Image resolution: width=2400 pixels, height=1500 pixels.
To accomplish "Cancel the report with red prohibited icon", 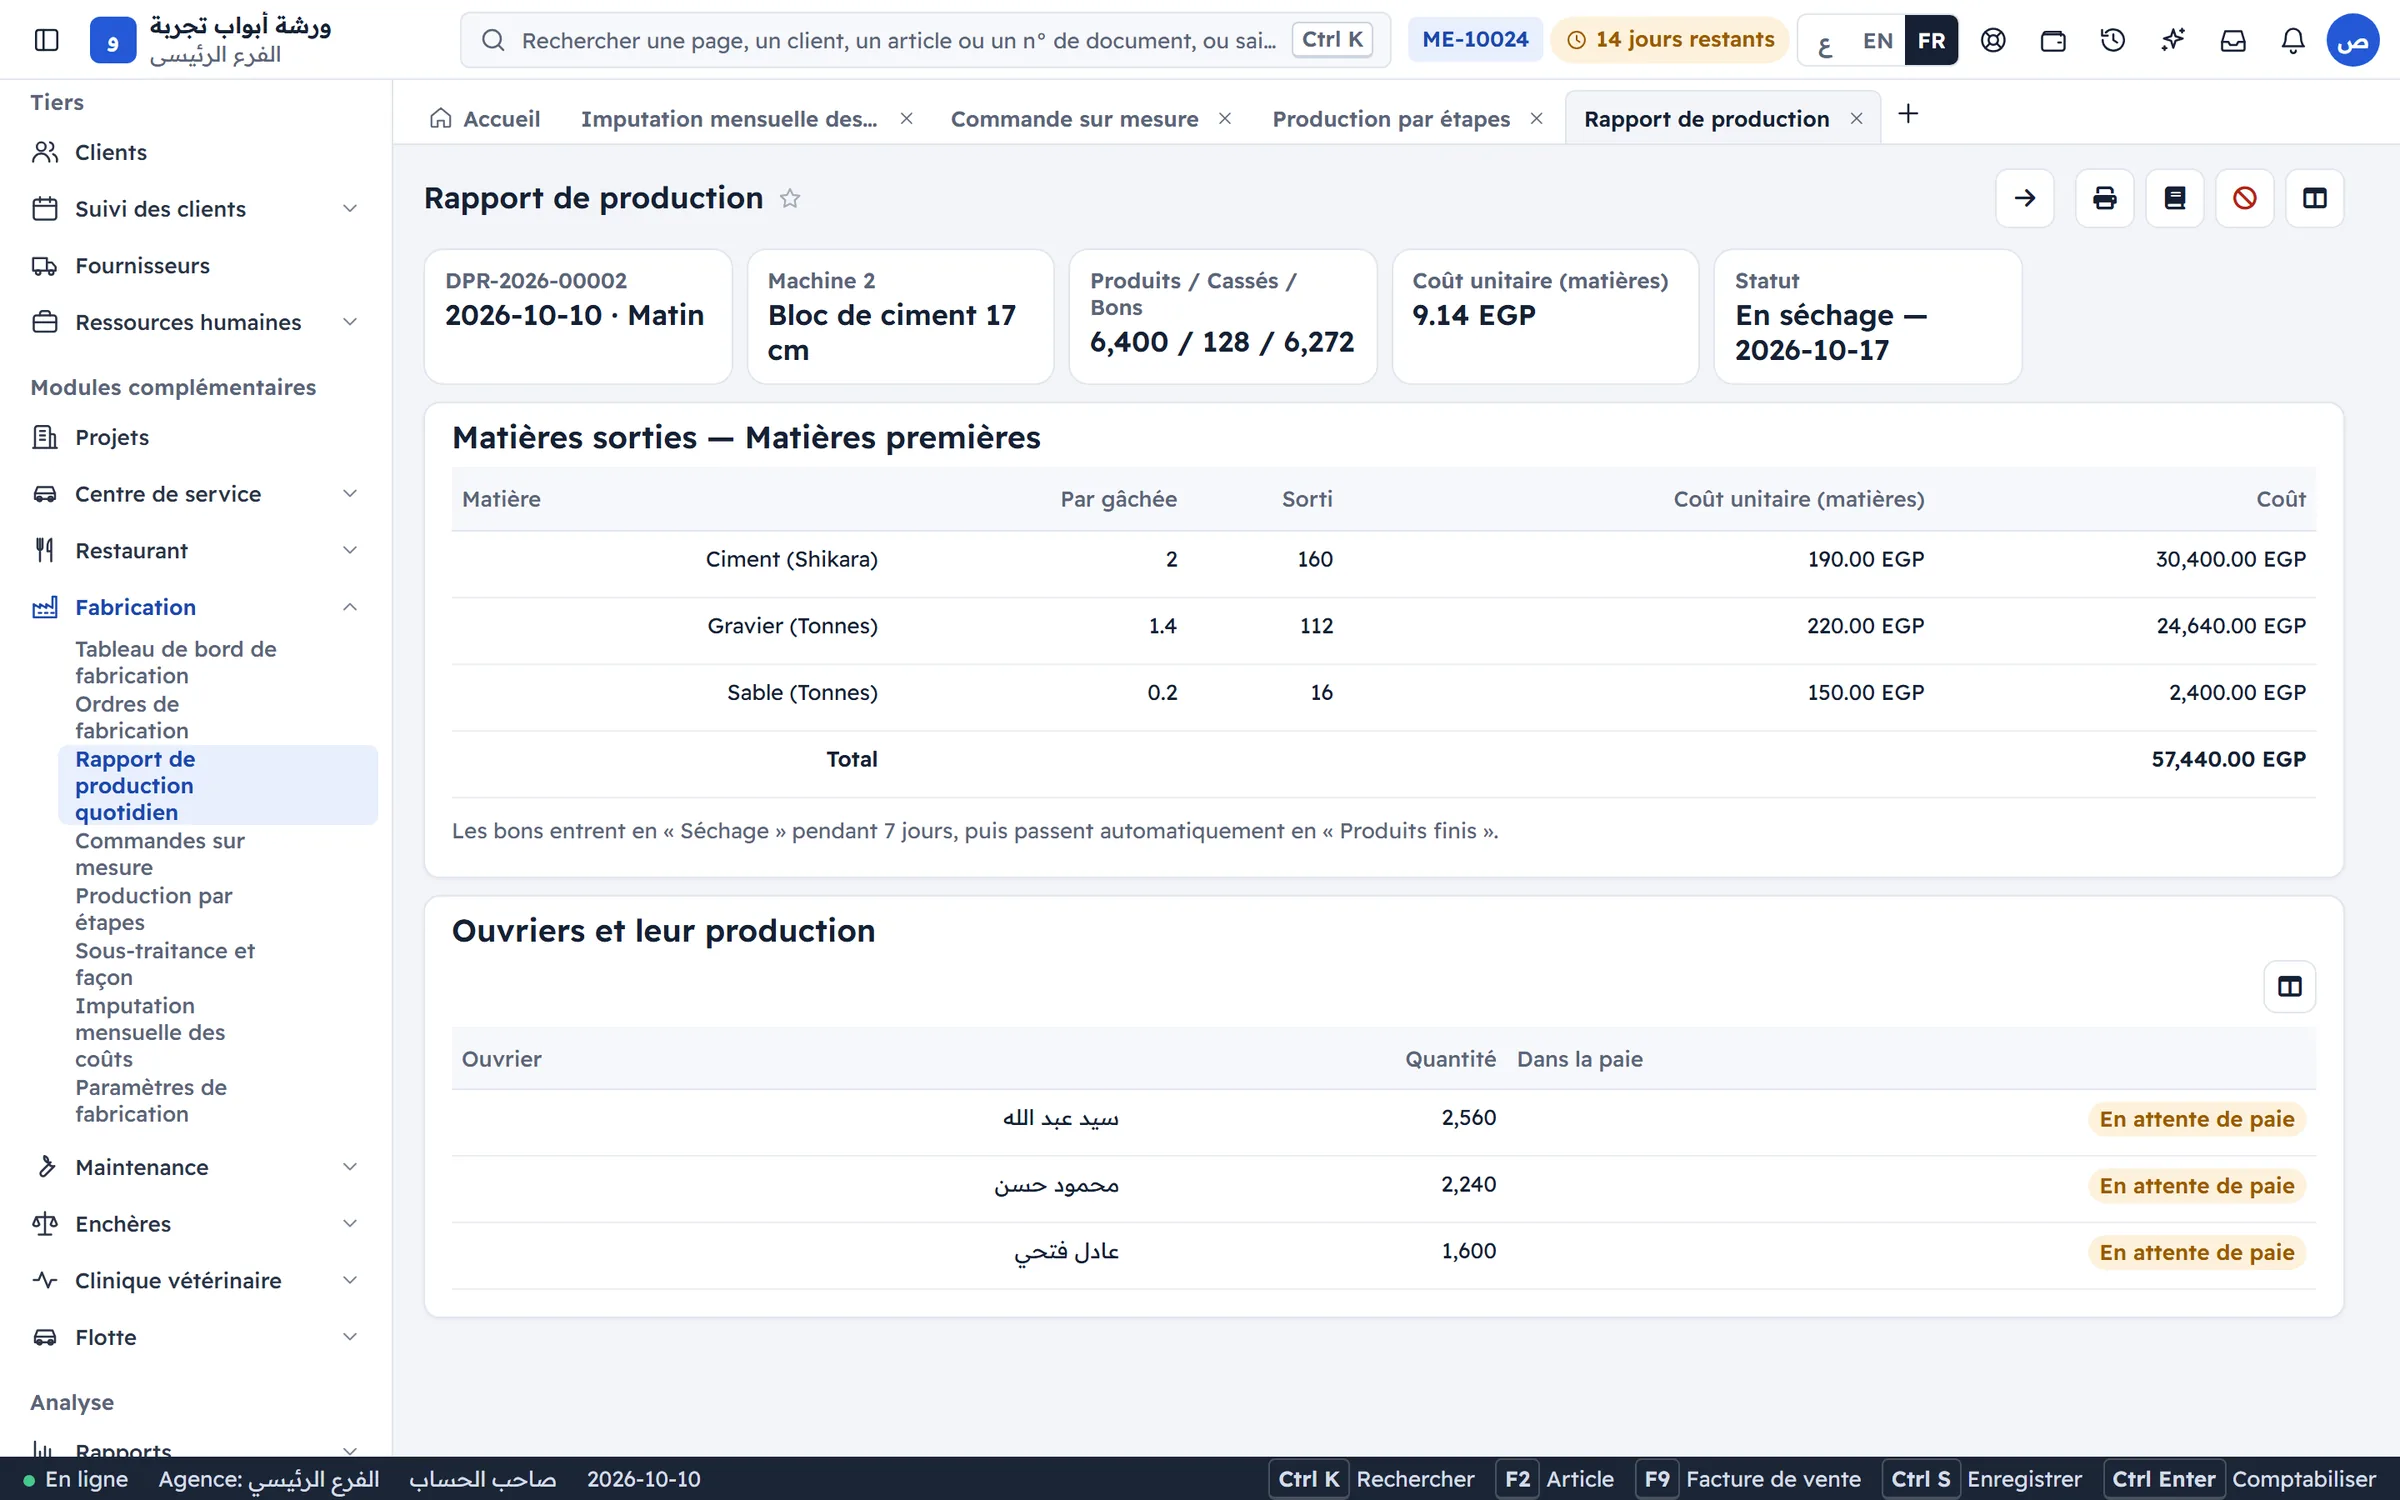I will pos(2245,198).
